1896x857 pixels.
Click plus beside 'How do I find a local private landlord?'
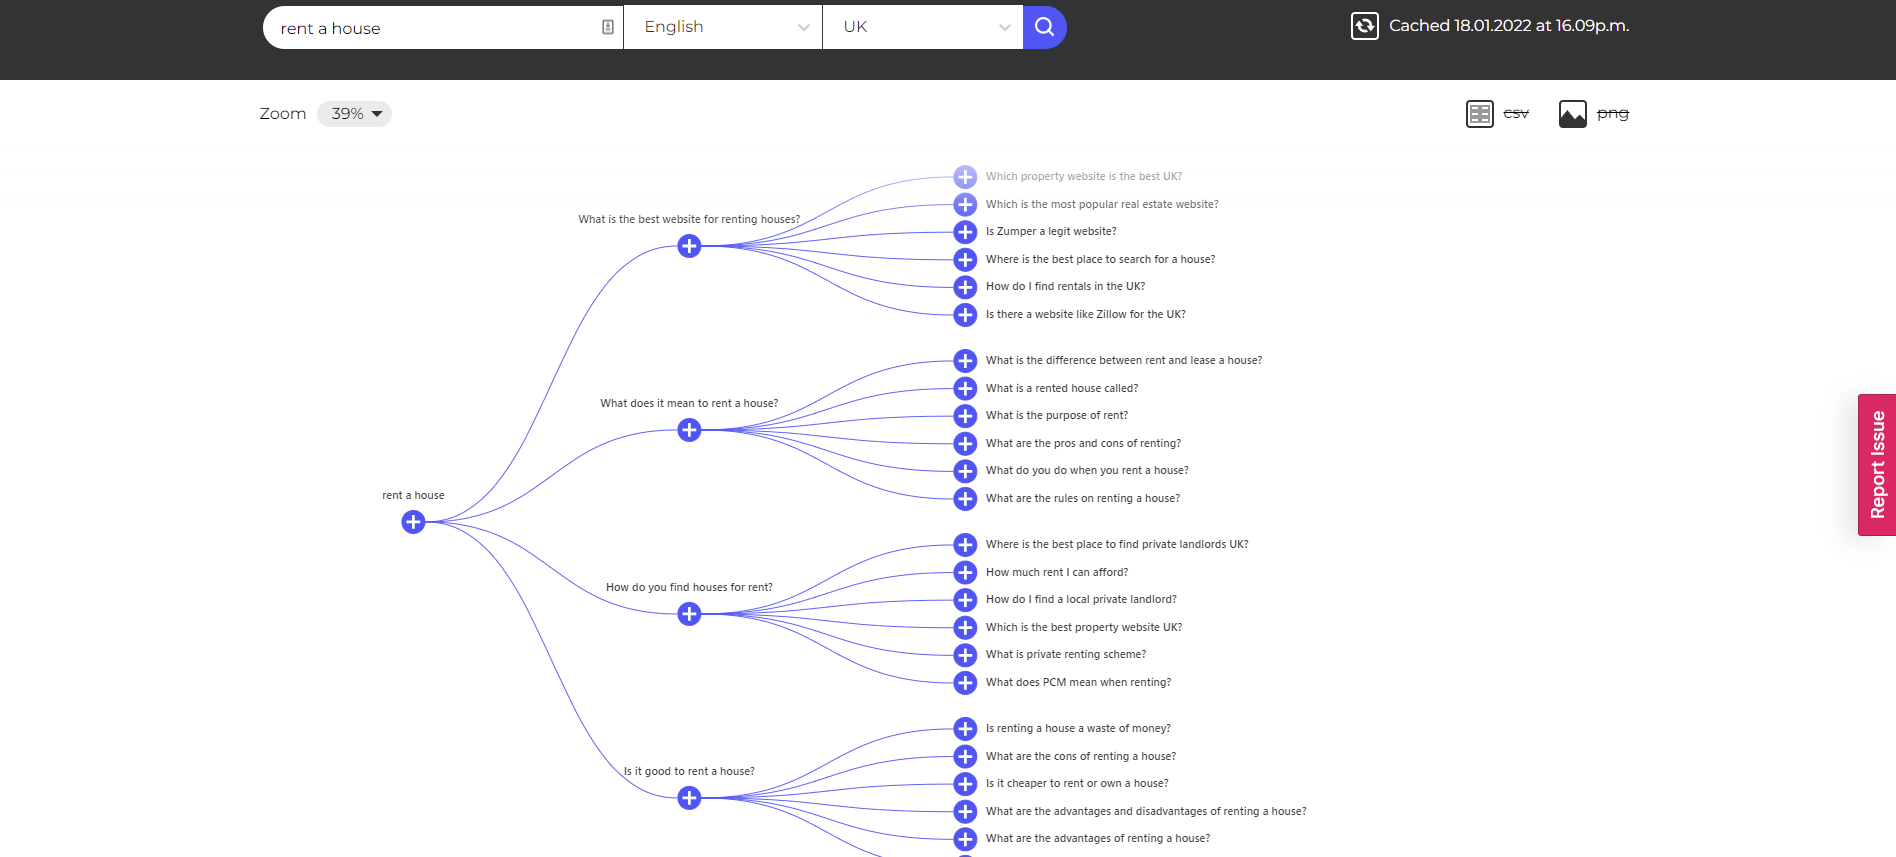(x=965, y=600)
